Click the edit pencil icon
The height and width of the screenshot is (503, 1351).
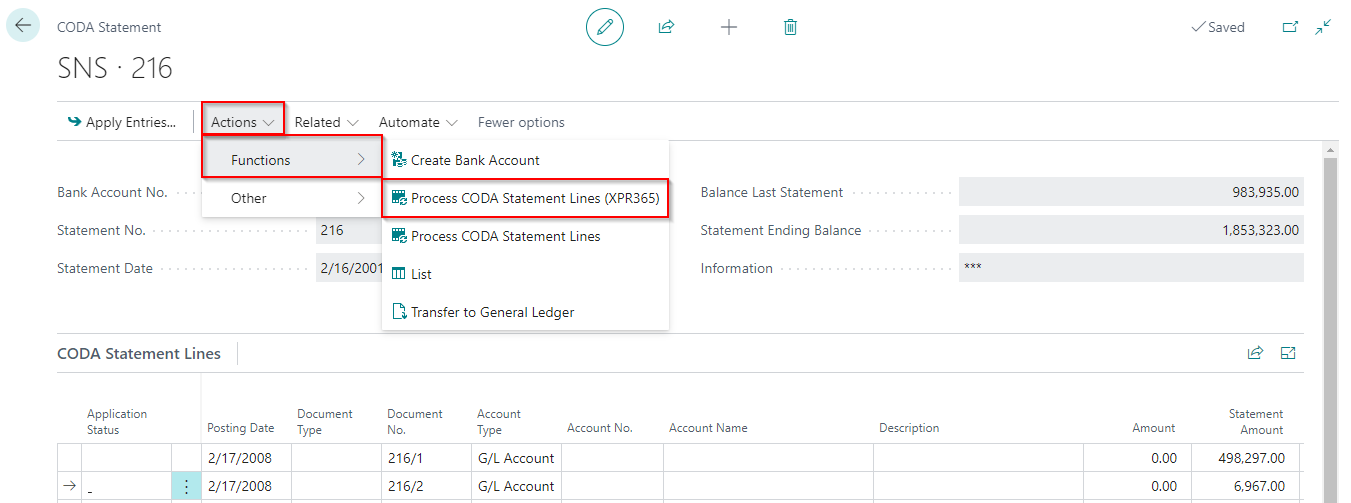coord(604,27)
